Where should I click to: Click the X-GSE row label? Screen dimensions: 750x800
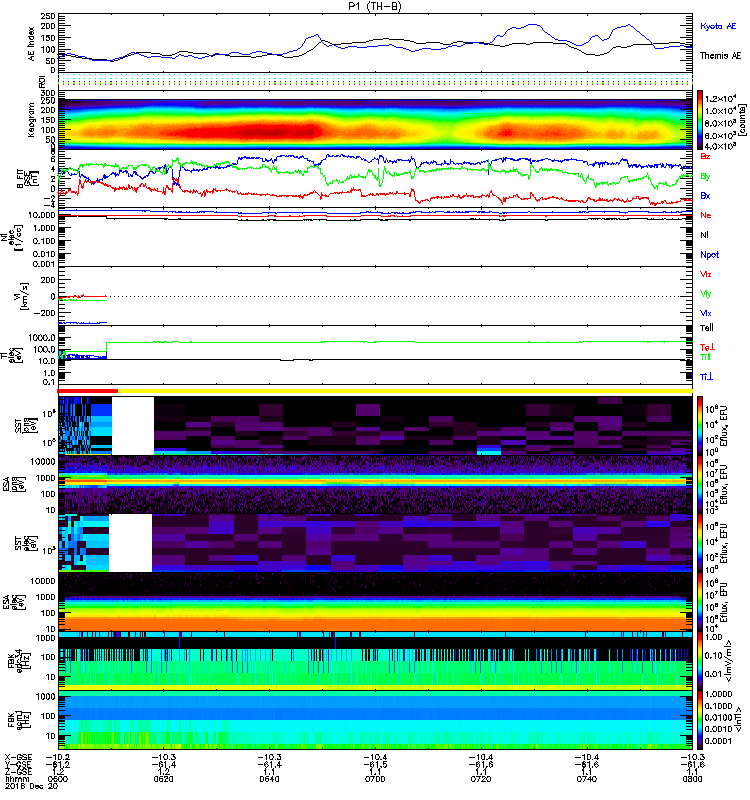[18, 758]
